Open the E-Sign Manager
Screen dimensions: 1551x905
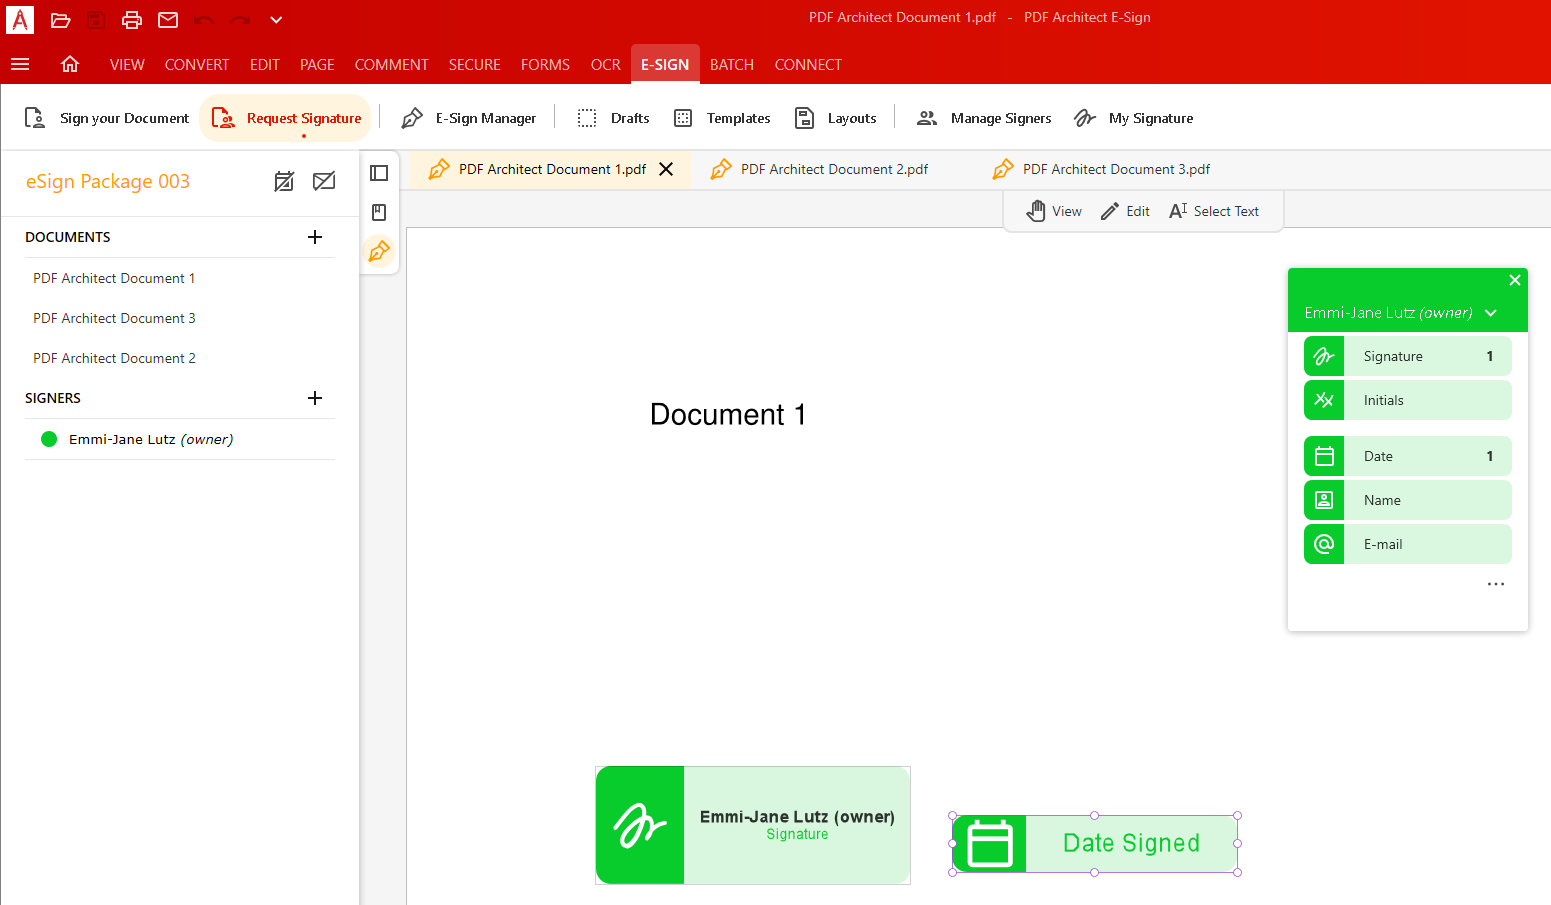click(x=469, y=118)
